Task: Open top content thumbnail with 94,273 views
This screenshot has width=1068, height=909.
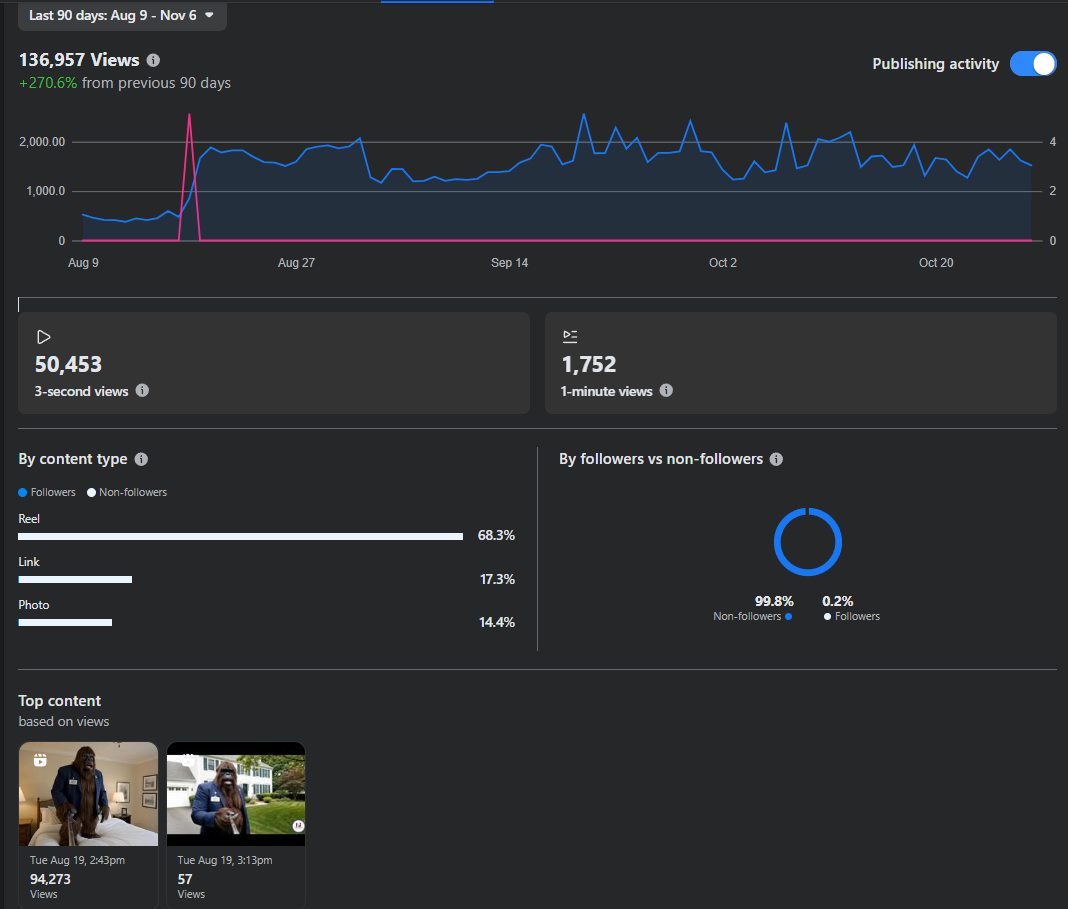Action: pos(88,795)
